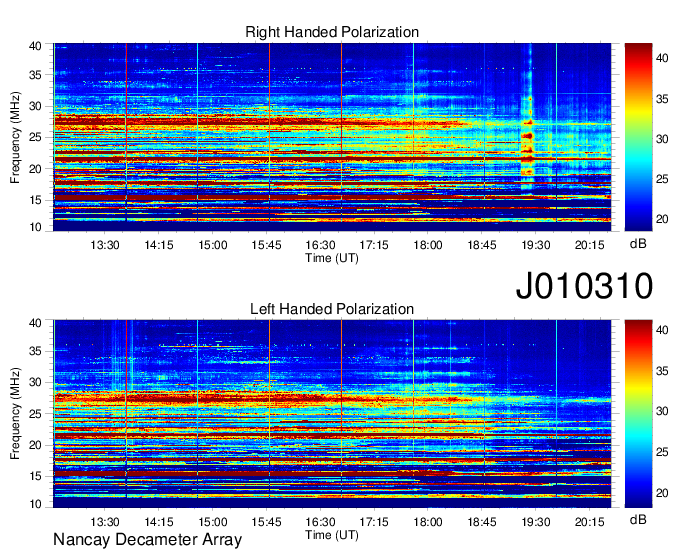Click the 20 MHz label on top frequency axis
The width and height of the screenshot is (680, 552).
coord(36,169)
